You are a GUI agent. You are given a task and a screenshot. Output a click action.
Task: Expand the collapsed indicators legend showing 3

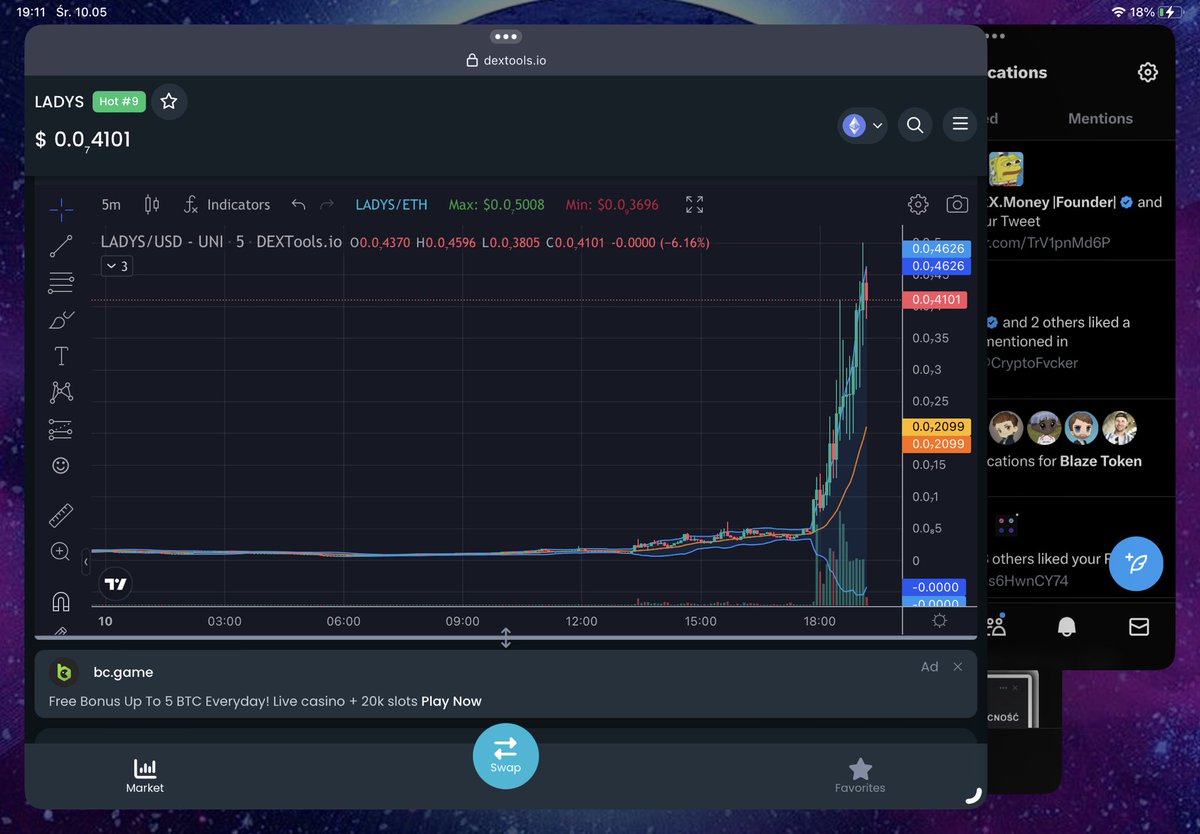[116, 266]
